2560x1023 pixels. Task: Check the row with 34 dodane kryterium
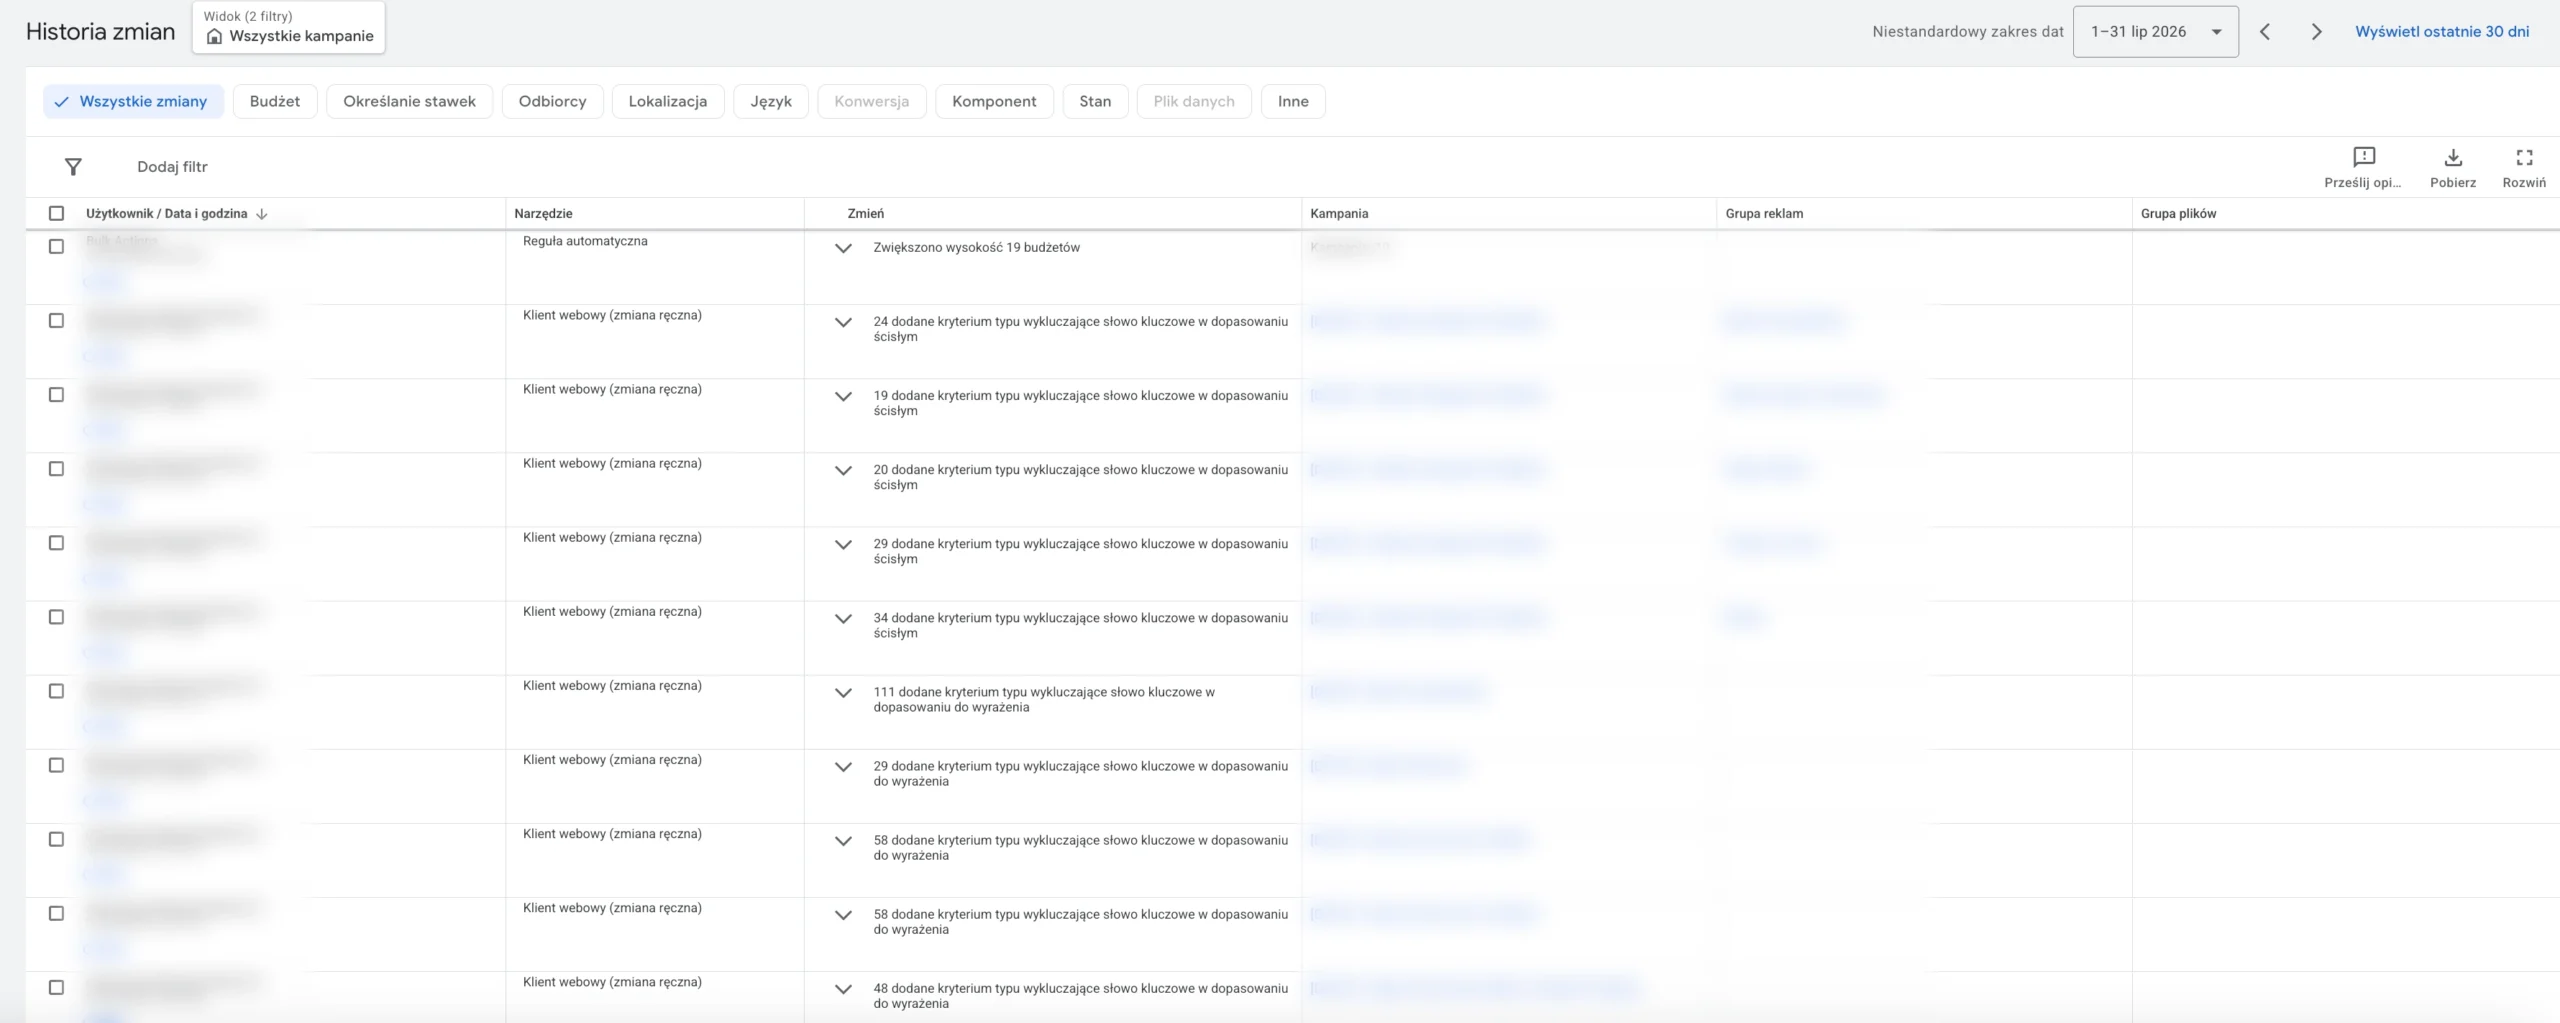tap(56, 617)
